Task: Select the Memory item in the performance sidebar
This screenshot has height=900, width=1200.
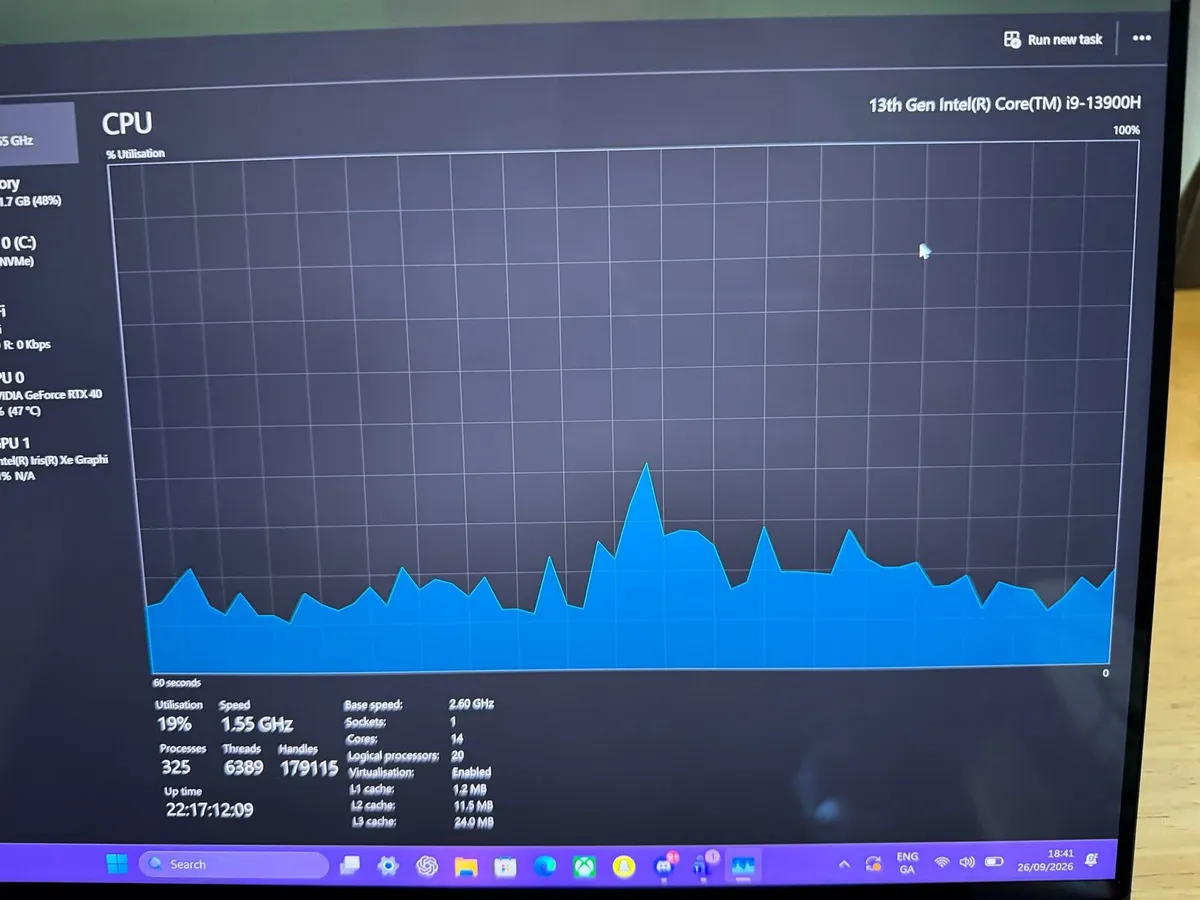Action: (x=30, y=192)
